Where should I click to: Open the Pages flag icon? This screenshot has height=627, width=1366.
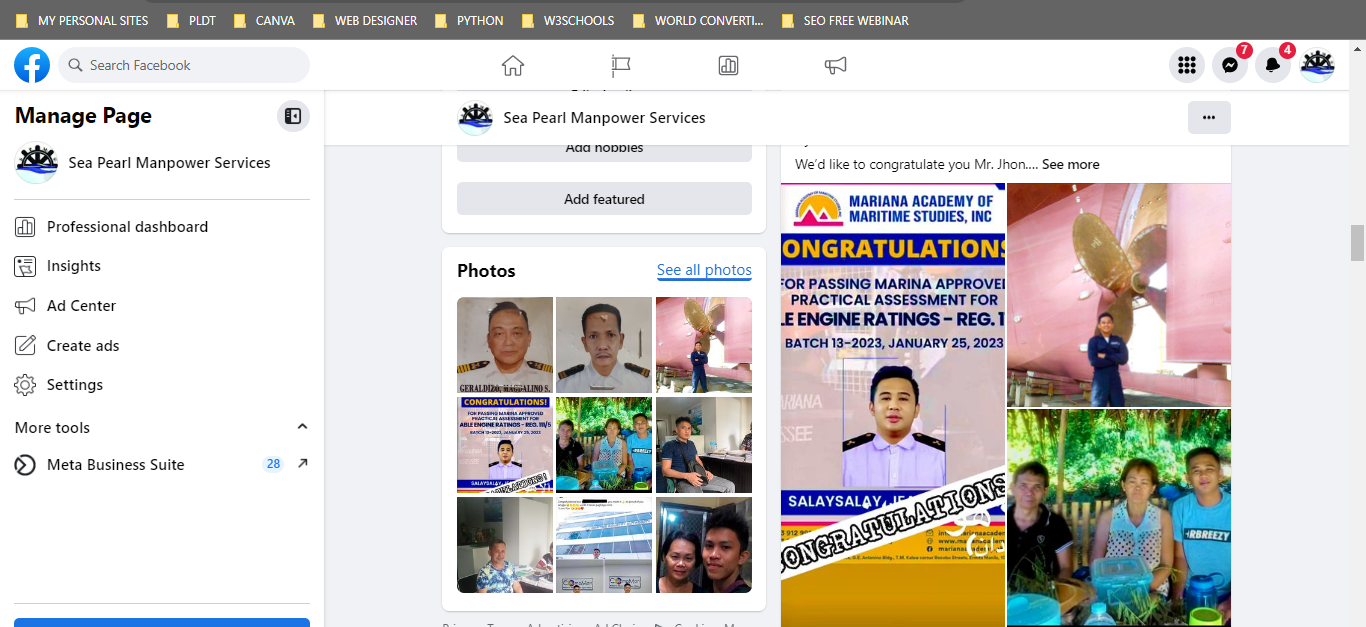621,65
